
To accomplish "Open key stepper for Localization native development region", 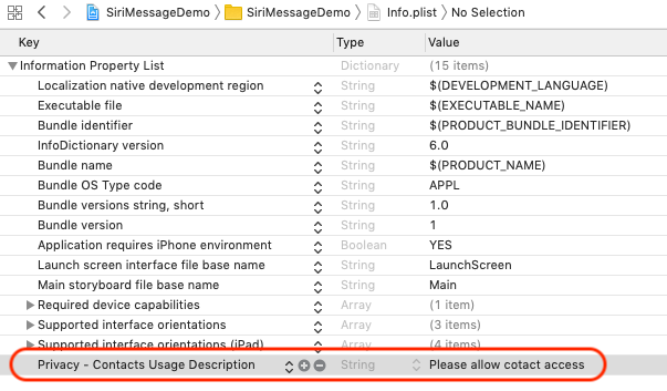I will [x=318, y=88].
